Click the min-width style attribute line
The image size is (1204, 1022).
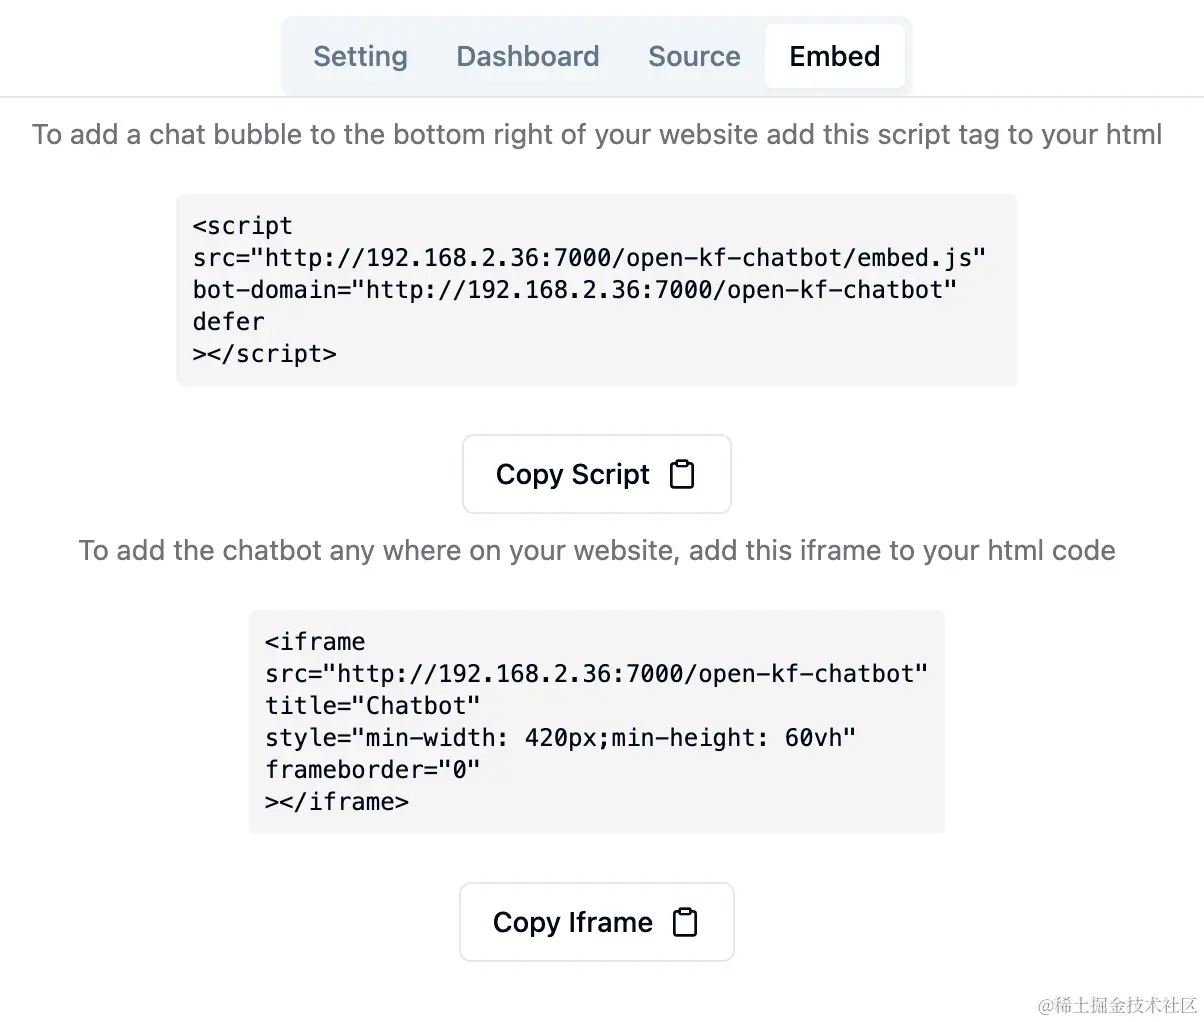click(560, 738)
